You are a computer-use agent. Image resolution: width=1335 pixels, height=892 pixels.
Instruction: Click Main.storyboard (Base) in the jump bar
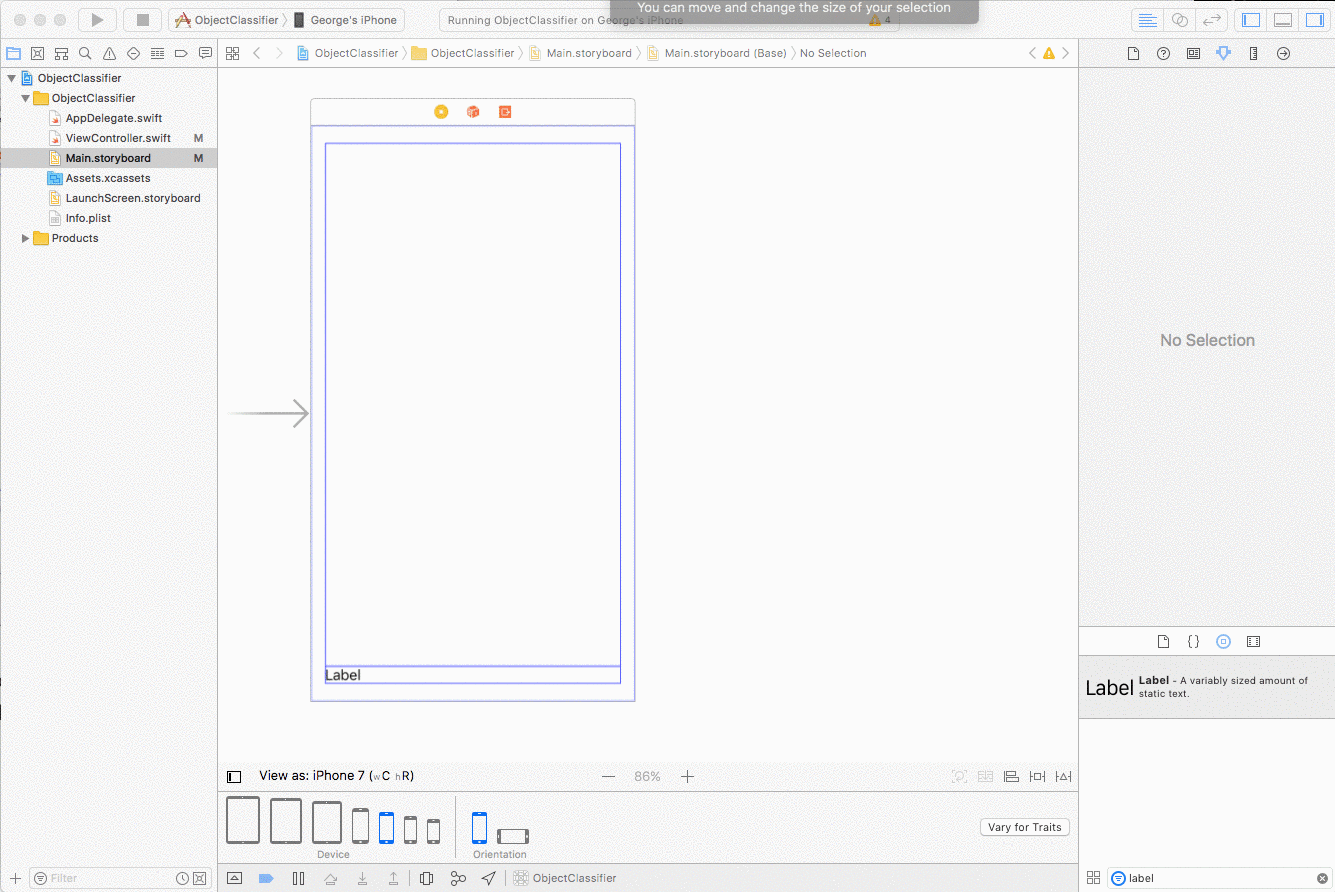point(716,53)
